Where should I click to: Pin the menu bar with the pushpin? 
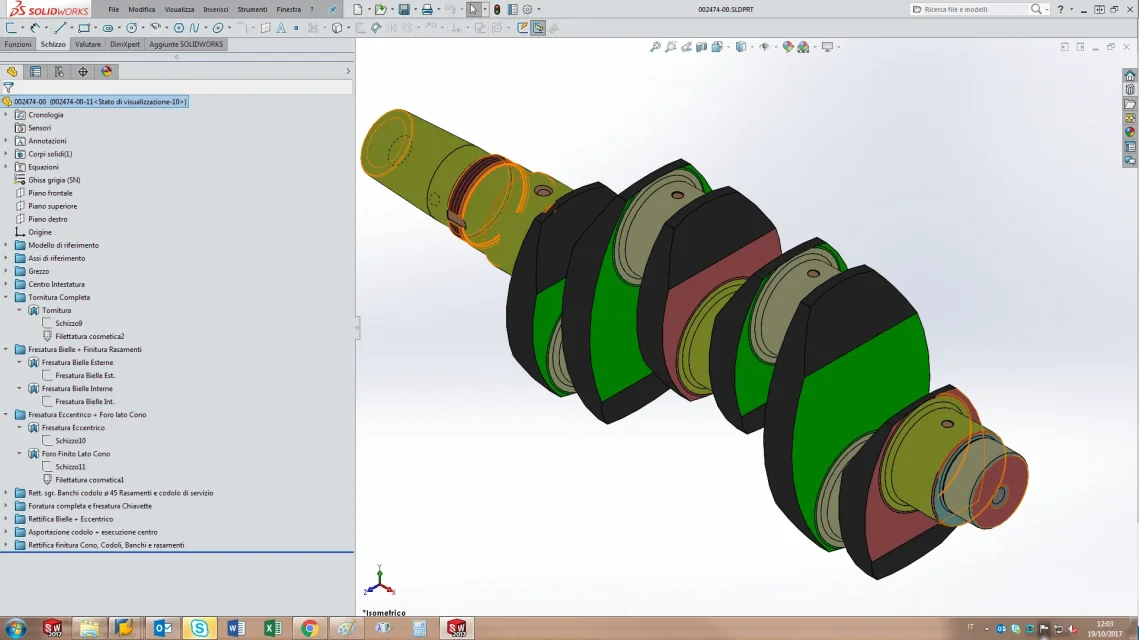click(x=333, y=9)
